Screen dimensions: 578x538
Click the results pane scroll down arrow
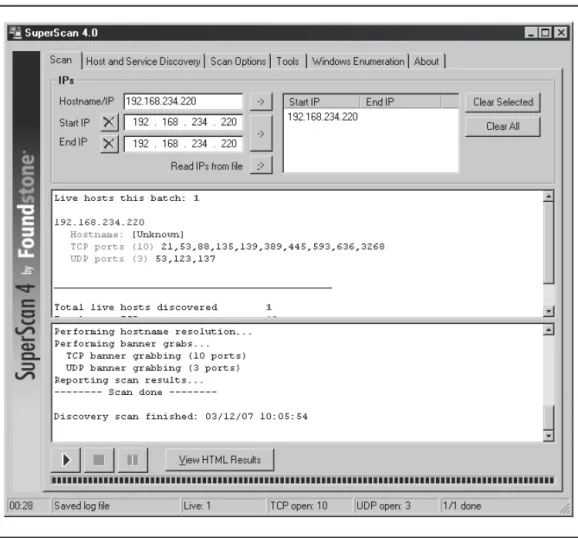click(549, 311)
